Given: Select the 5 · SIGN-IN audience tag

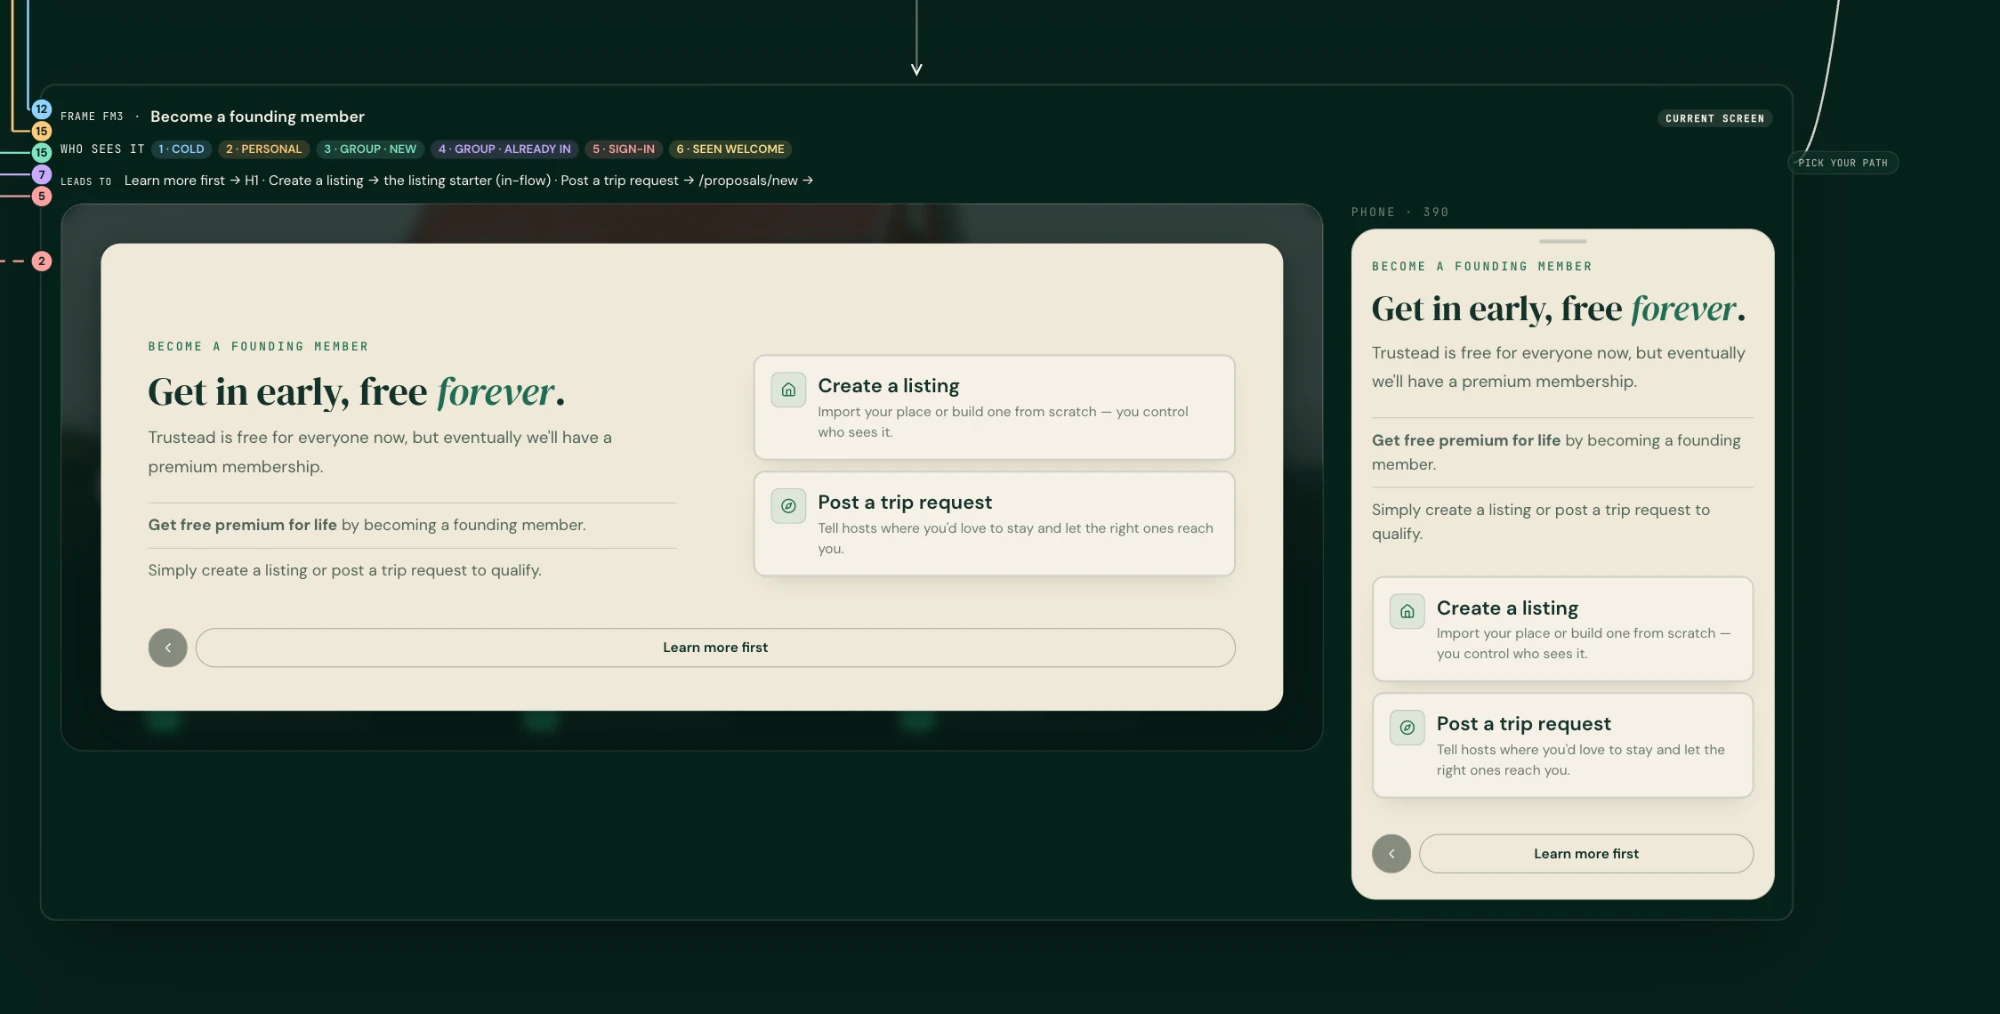Looking at the screenshot, I should 624,149.
